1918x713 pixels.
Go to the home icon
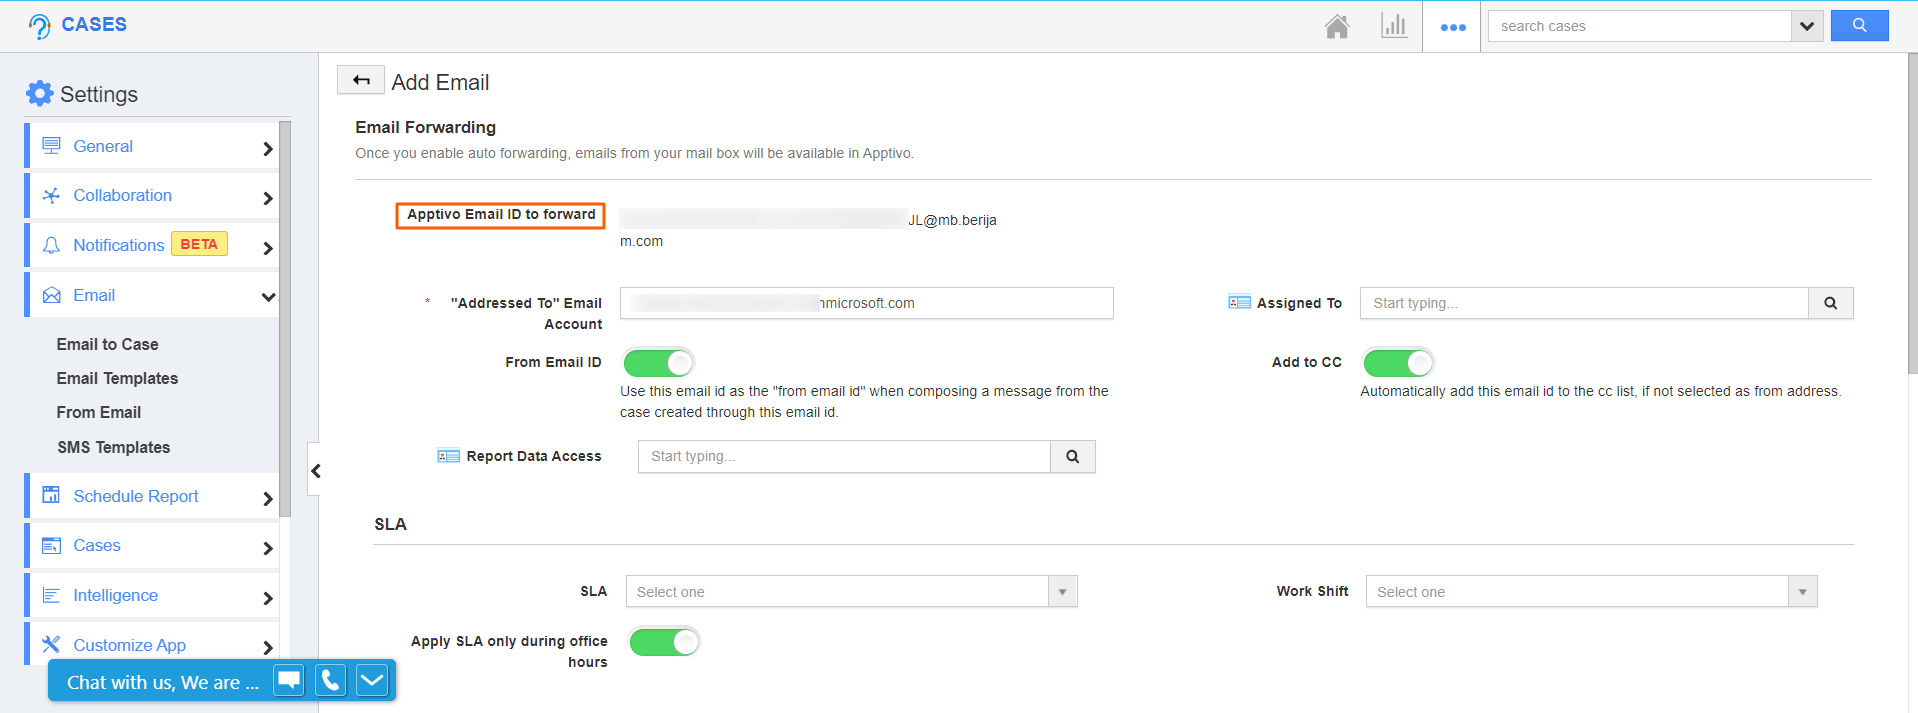click(x=1337, y=26)
